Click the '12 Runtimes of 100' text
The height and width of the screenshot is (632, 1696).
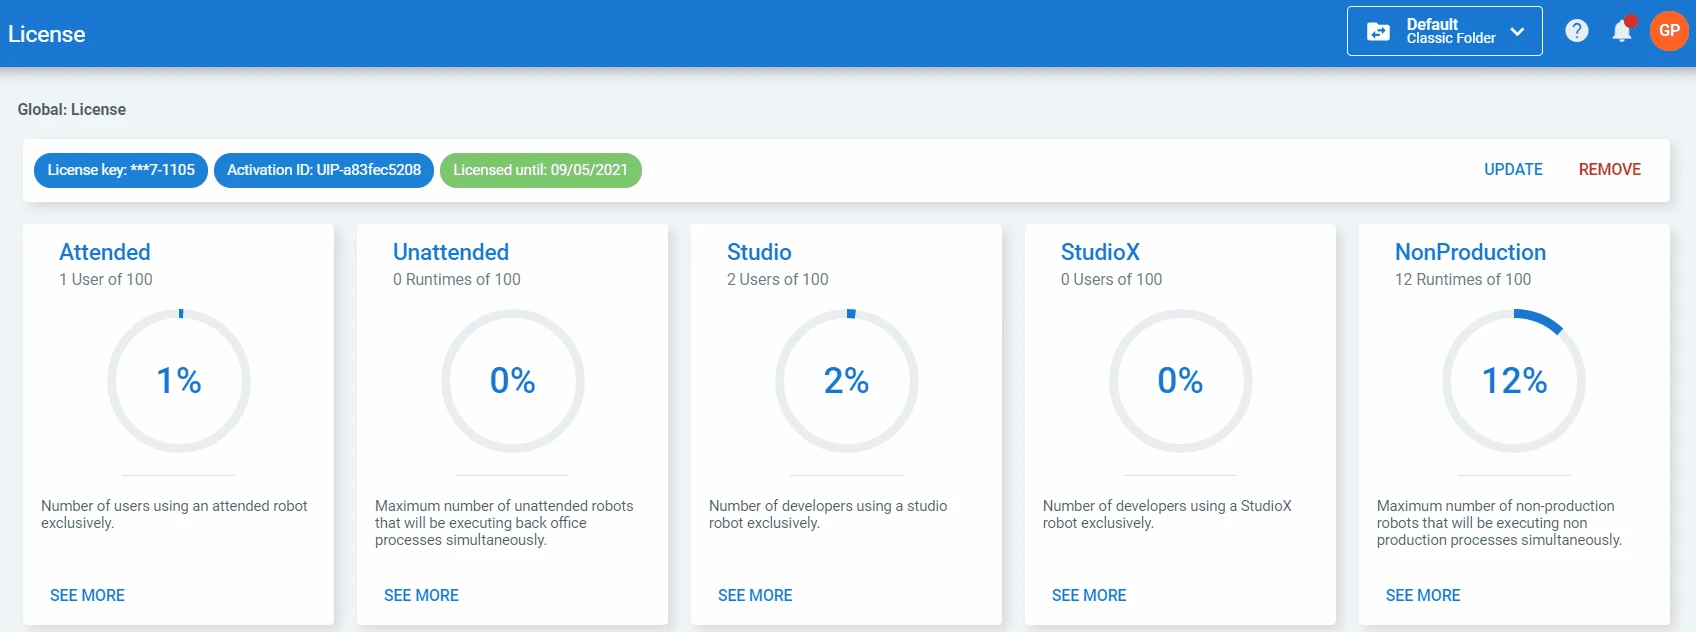click(x=1463, y=280)
